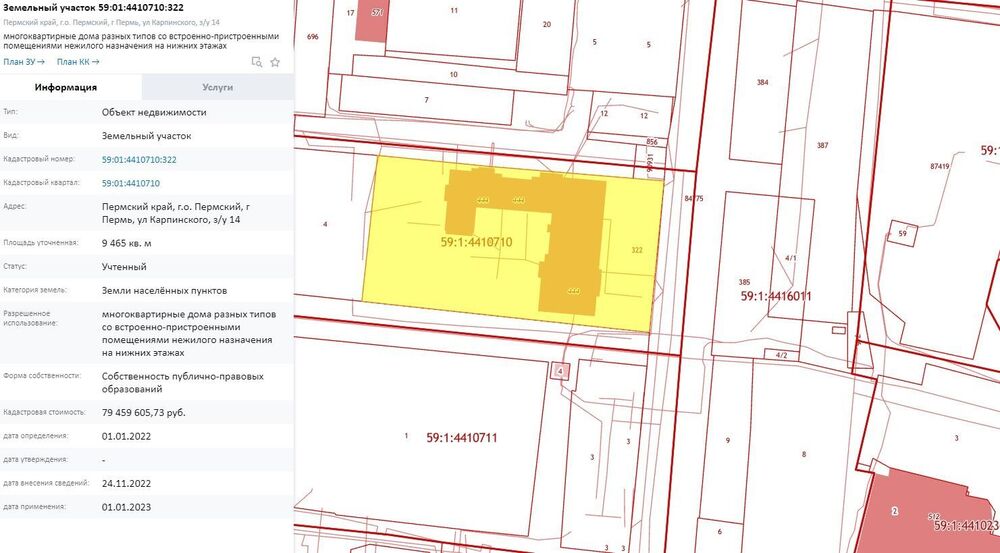Screen dimensions: 1000x553
Task: Open the План ЗУ link
Action: tap(24, 62)
